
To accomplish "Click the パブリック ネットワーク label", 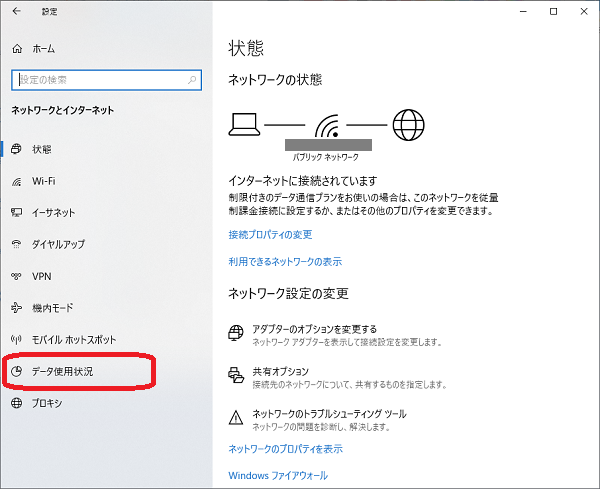I will point(326,157).
